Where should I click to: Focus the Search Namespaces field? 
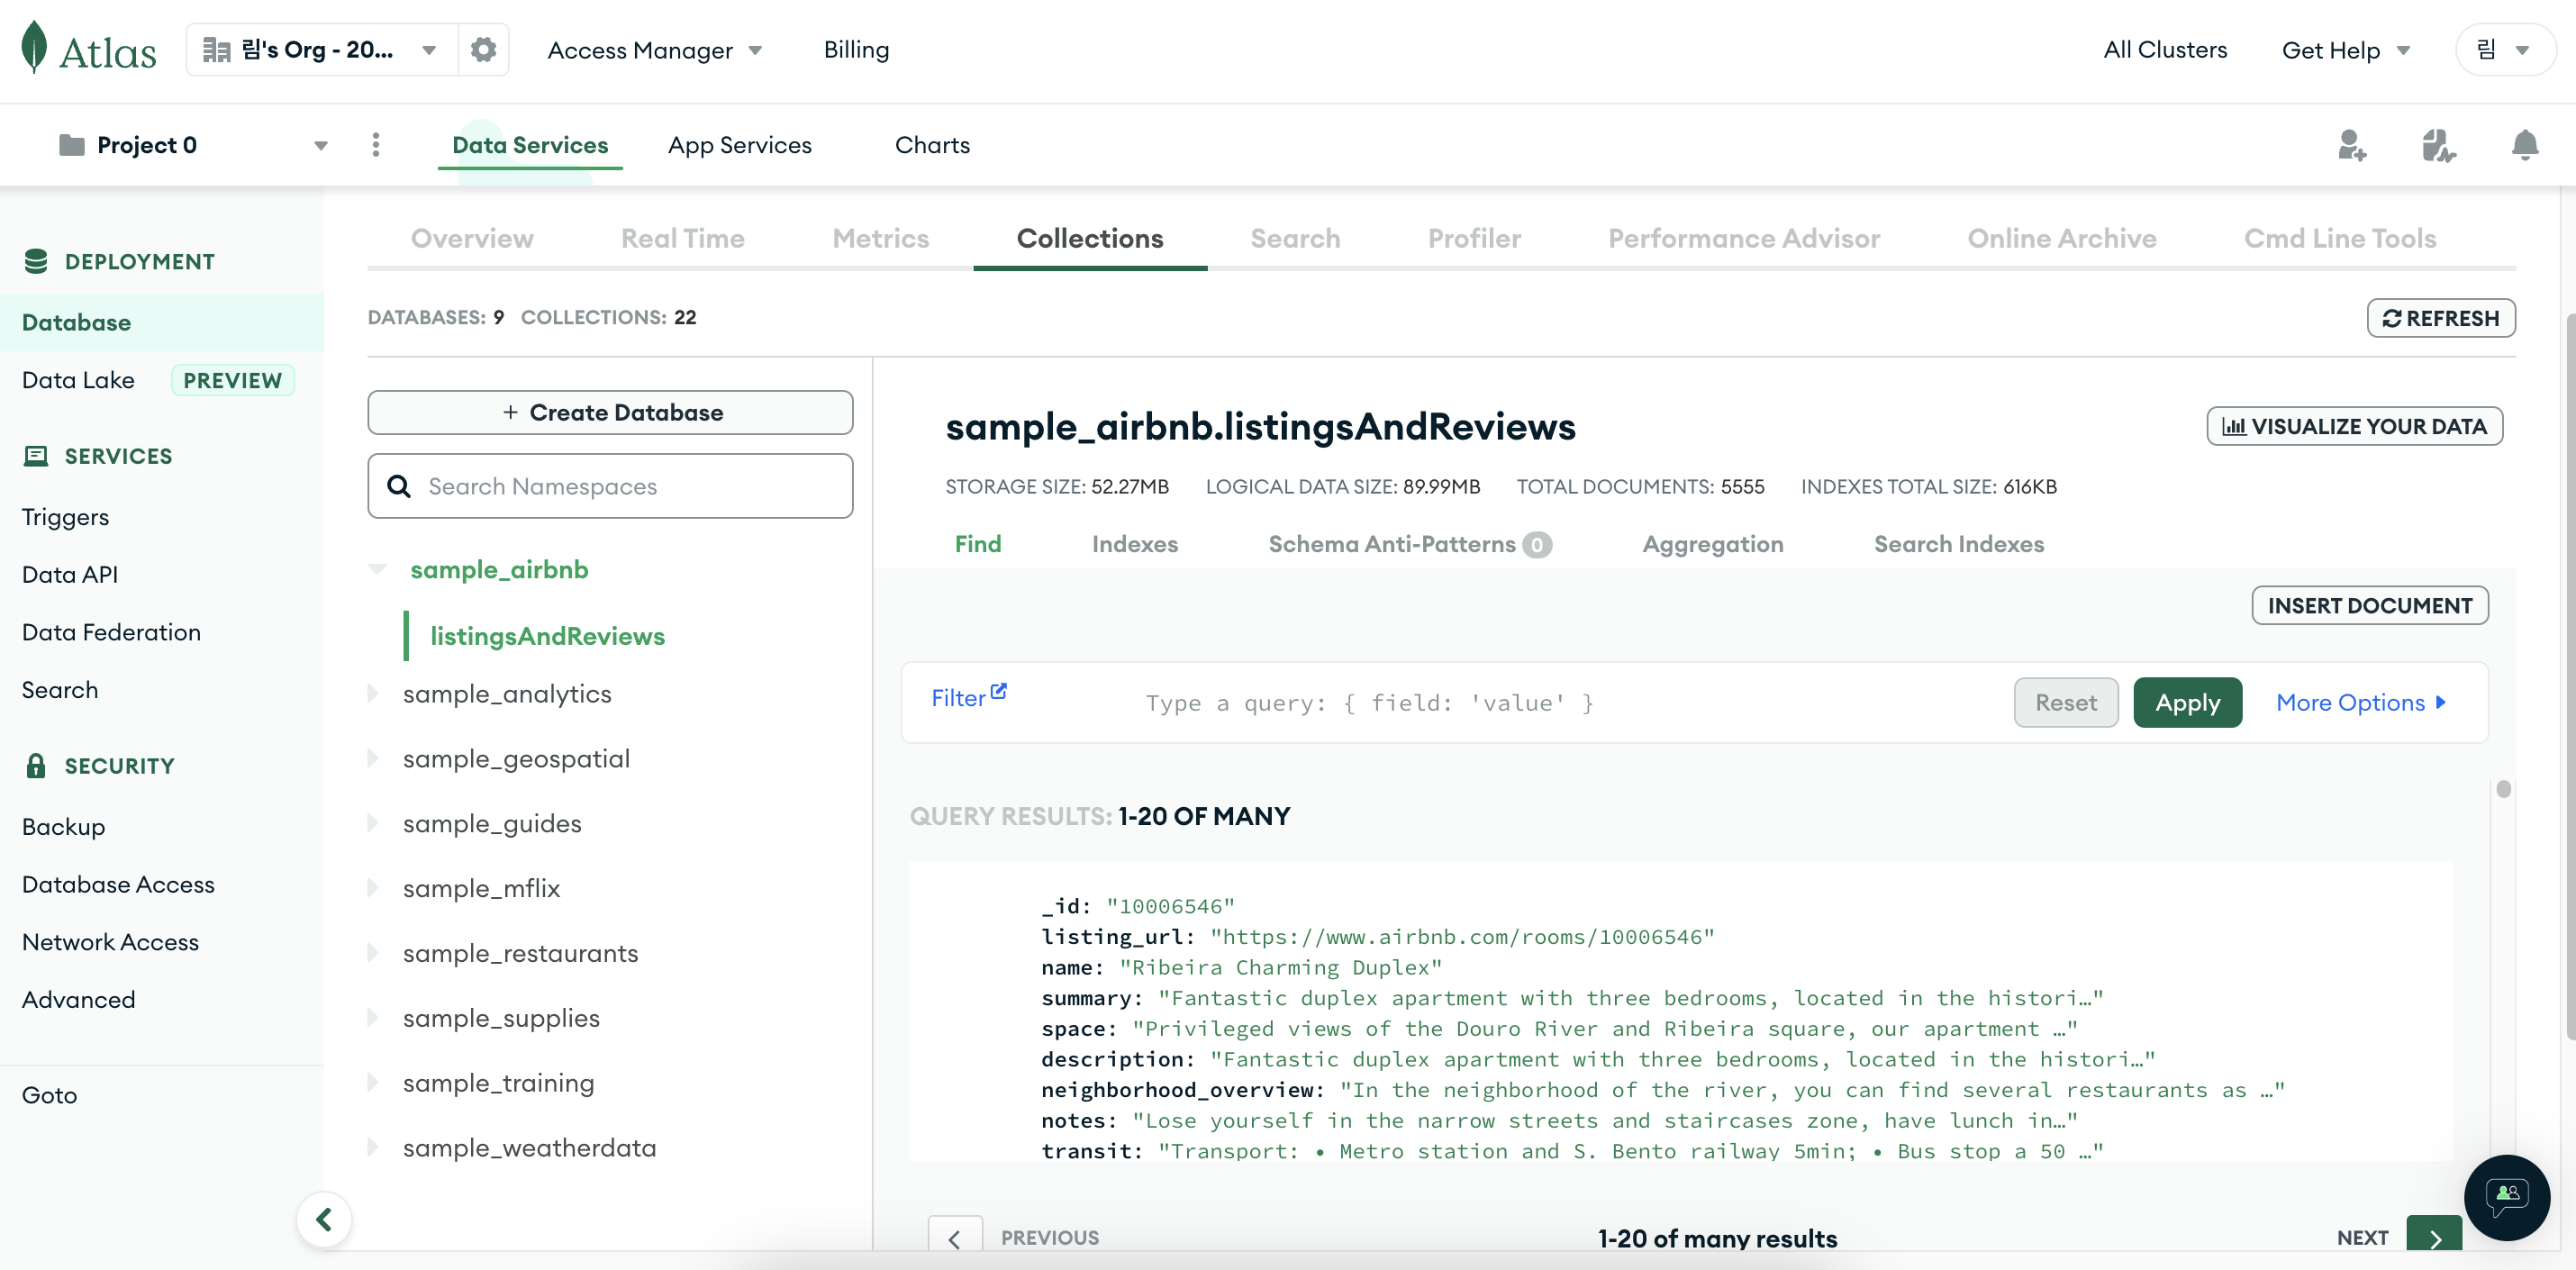(610, 486)
